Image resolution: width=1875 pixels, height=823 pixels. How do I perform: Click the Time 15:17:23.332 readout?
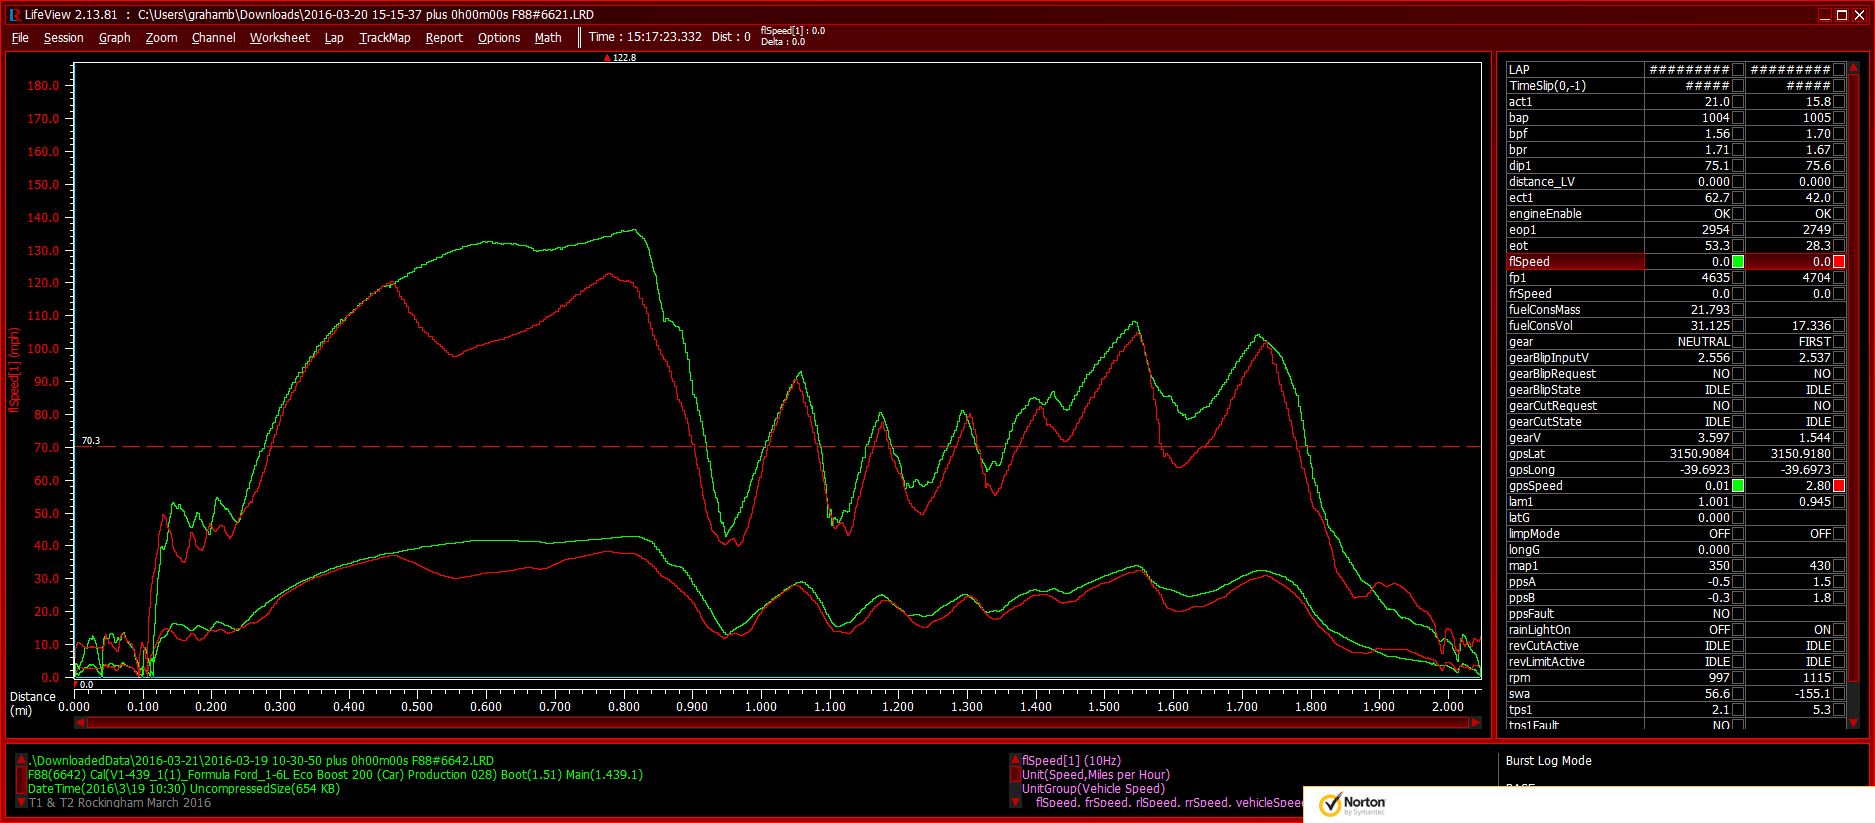pyautogui.click(x=645, y=37)
